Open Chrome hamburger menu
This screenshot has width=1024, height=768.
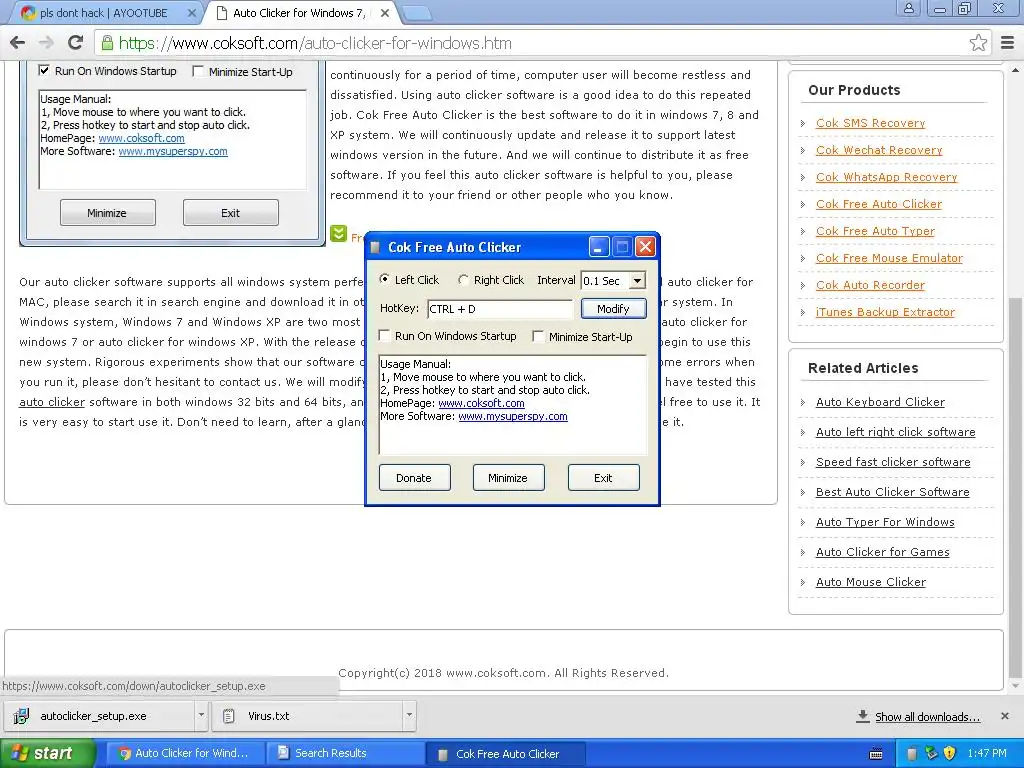[1008, 43]
